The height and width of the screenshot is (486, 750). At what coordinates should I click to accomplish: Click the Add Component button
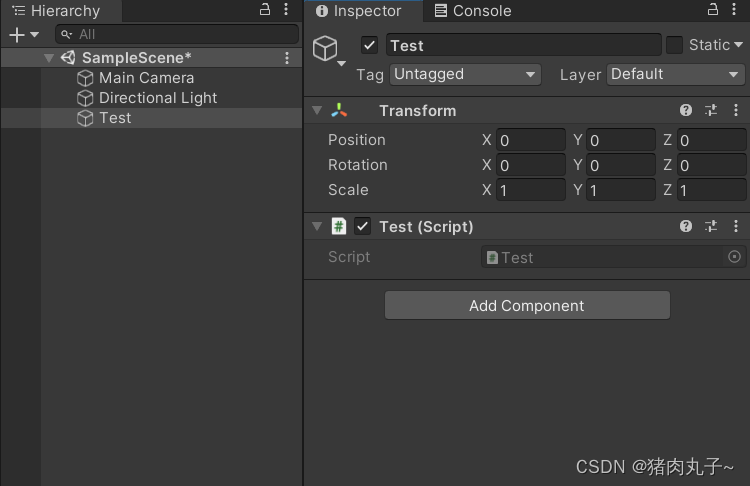point(527,305)
